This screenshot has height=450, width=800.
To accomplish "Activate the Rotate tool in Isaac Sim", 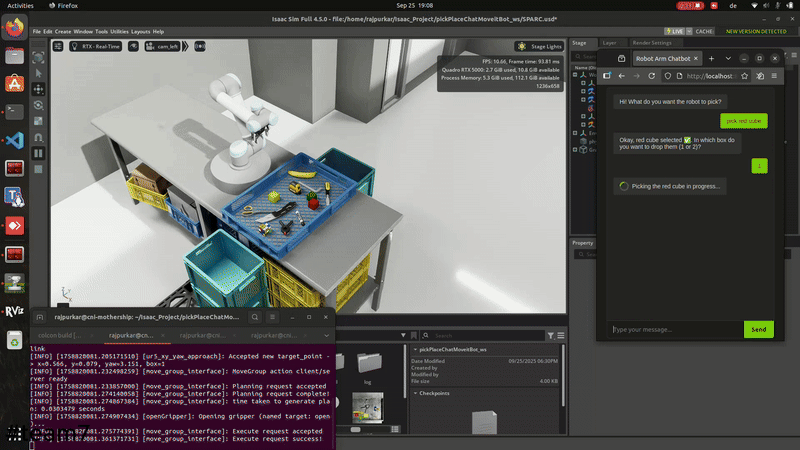I will click(x=38, y=106).
